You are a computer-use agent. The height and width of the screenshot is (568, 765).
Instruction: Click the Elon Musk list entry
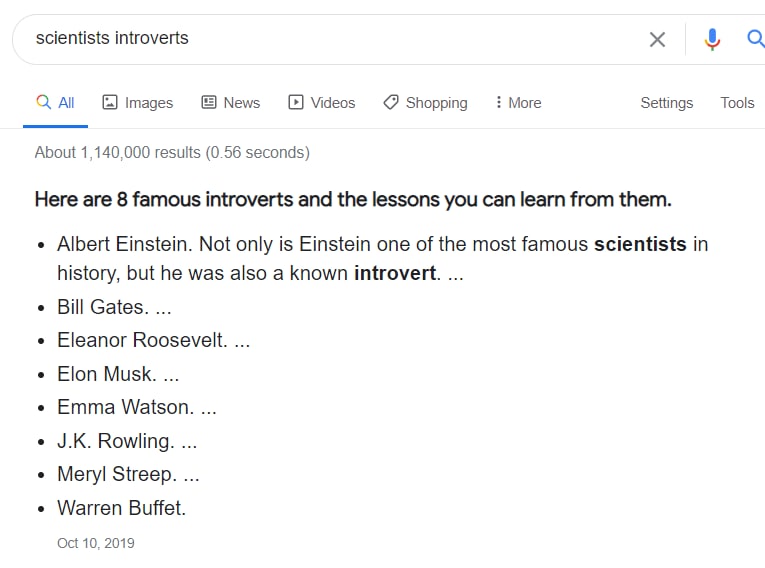click(118, 374)
